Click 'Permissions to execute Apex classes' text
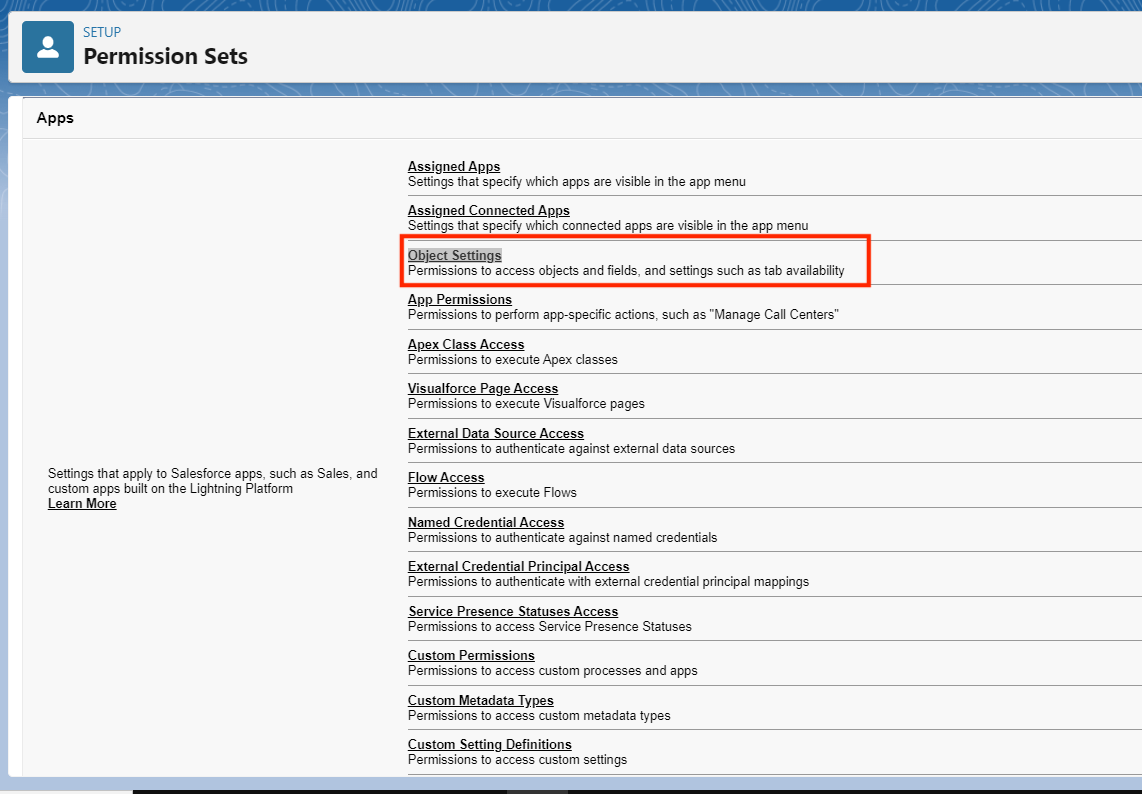The image size is (1142, 794). tap(513, 359)
